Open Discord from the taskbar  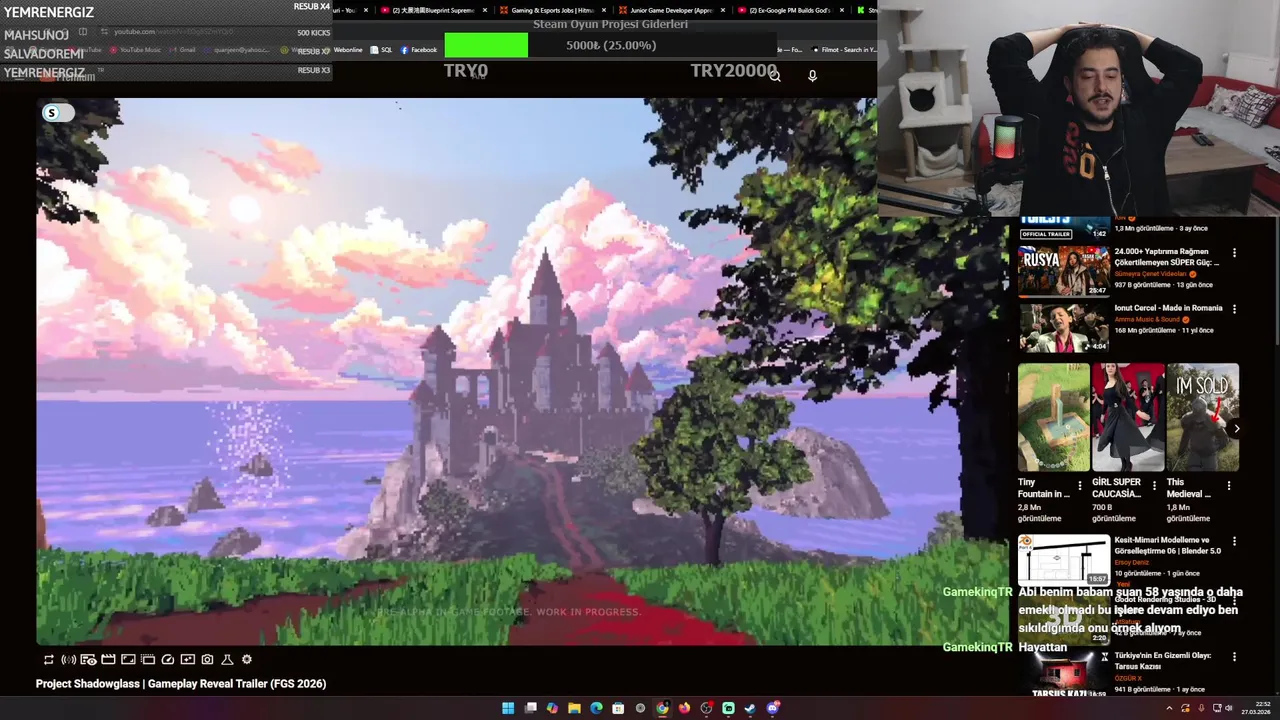tap(772, 708)
